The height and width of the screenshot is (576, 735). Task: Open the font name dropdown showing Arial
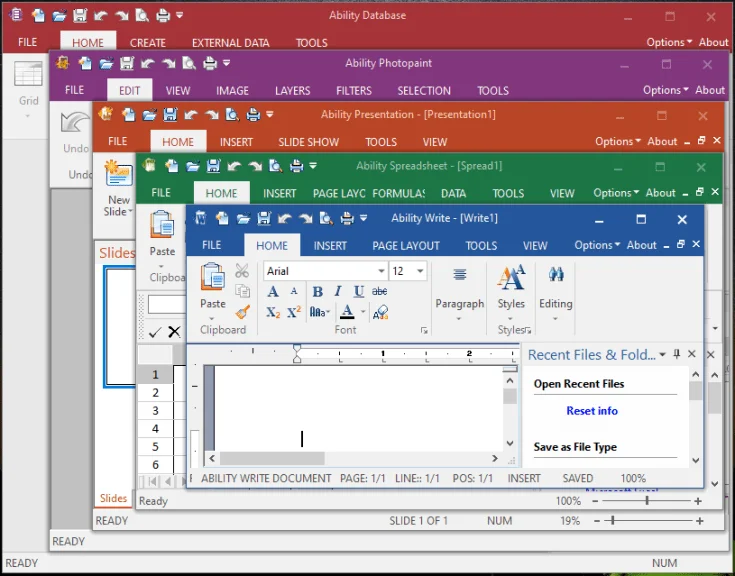[x=382, y=271]
